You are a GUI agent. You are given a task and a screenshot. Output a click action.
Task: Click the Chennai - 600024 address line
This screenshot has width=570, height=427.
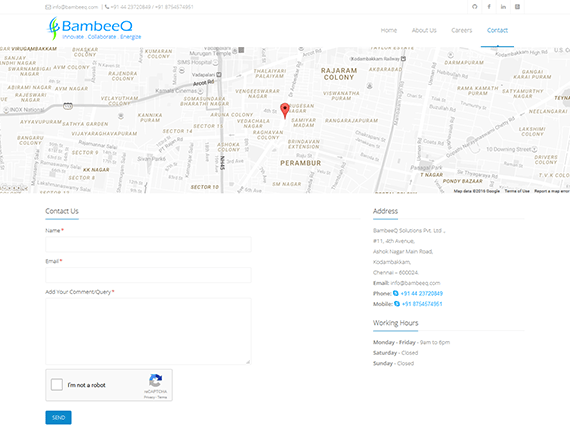click(x=396, y=272)
